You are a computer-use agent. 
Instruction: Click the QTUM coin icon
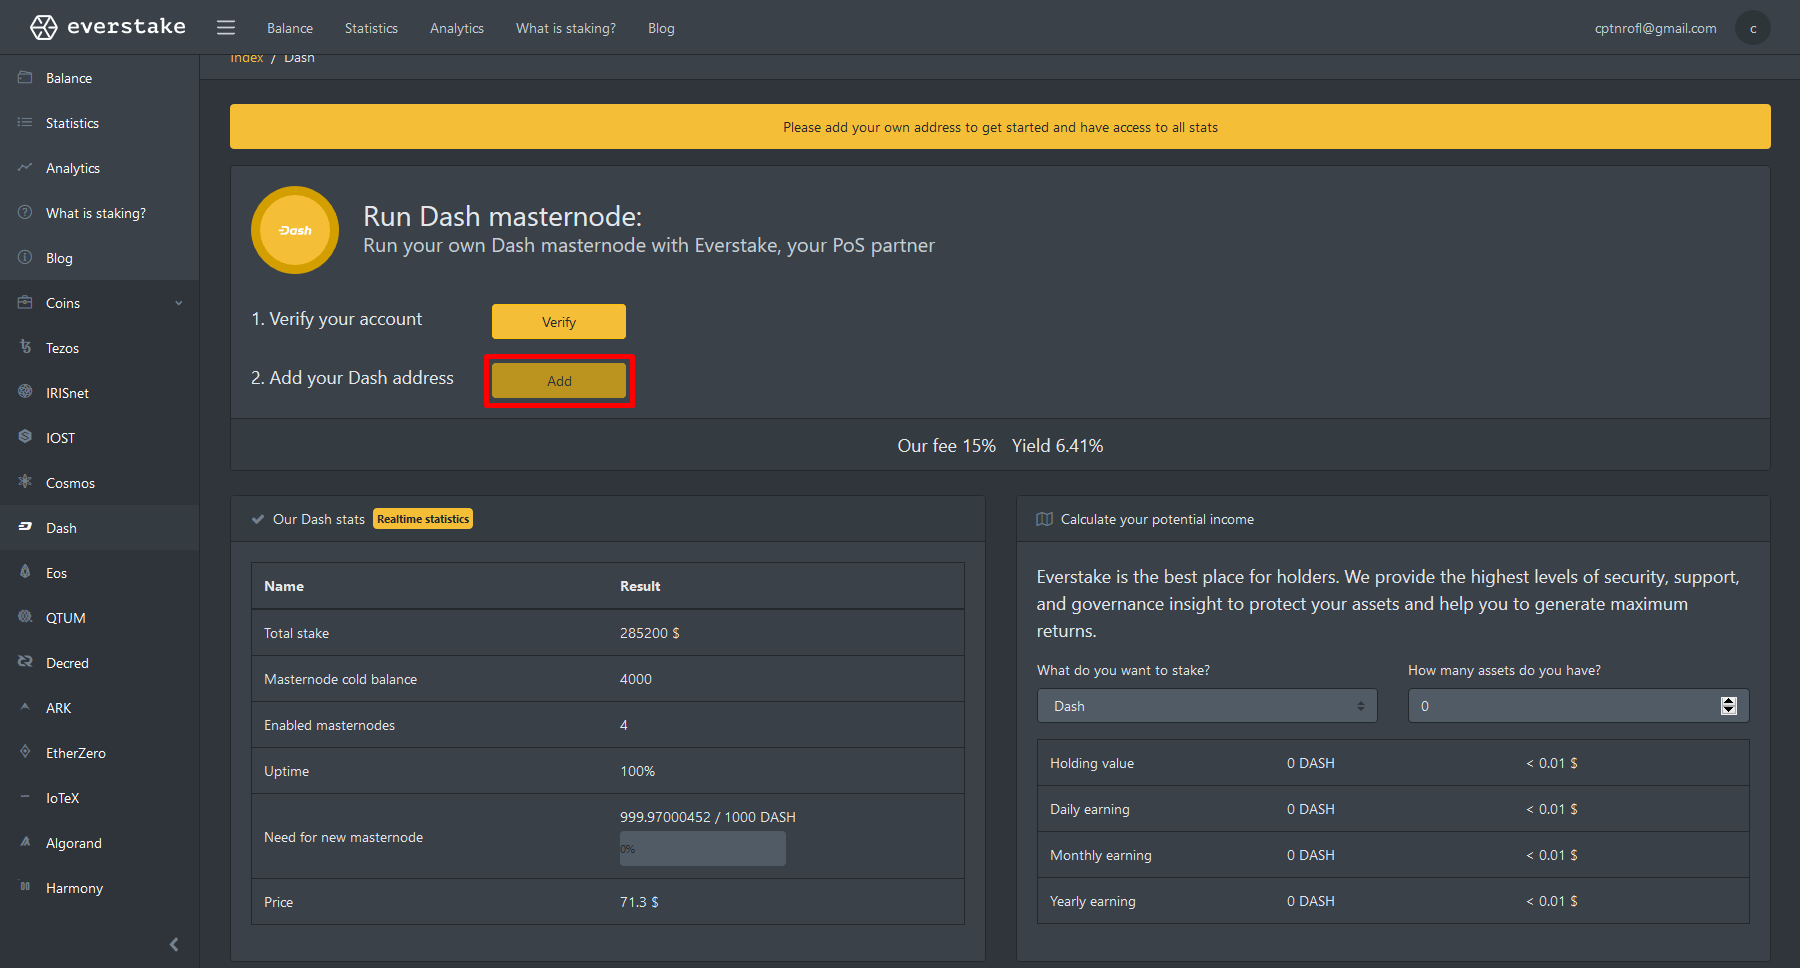click(25, 617)
